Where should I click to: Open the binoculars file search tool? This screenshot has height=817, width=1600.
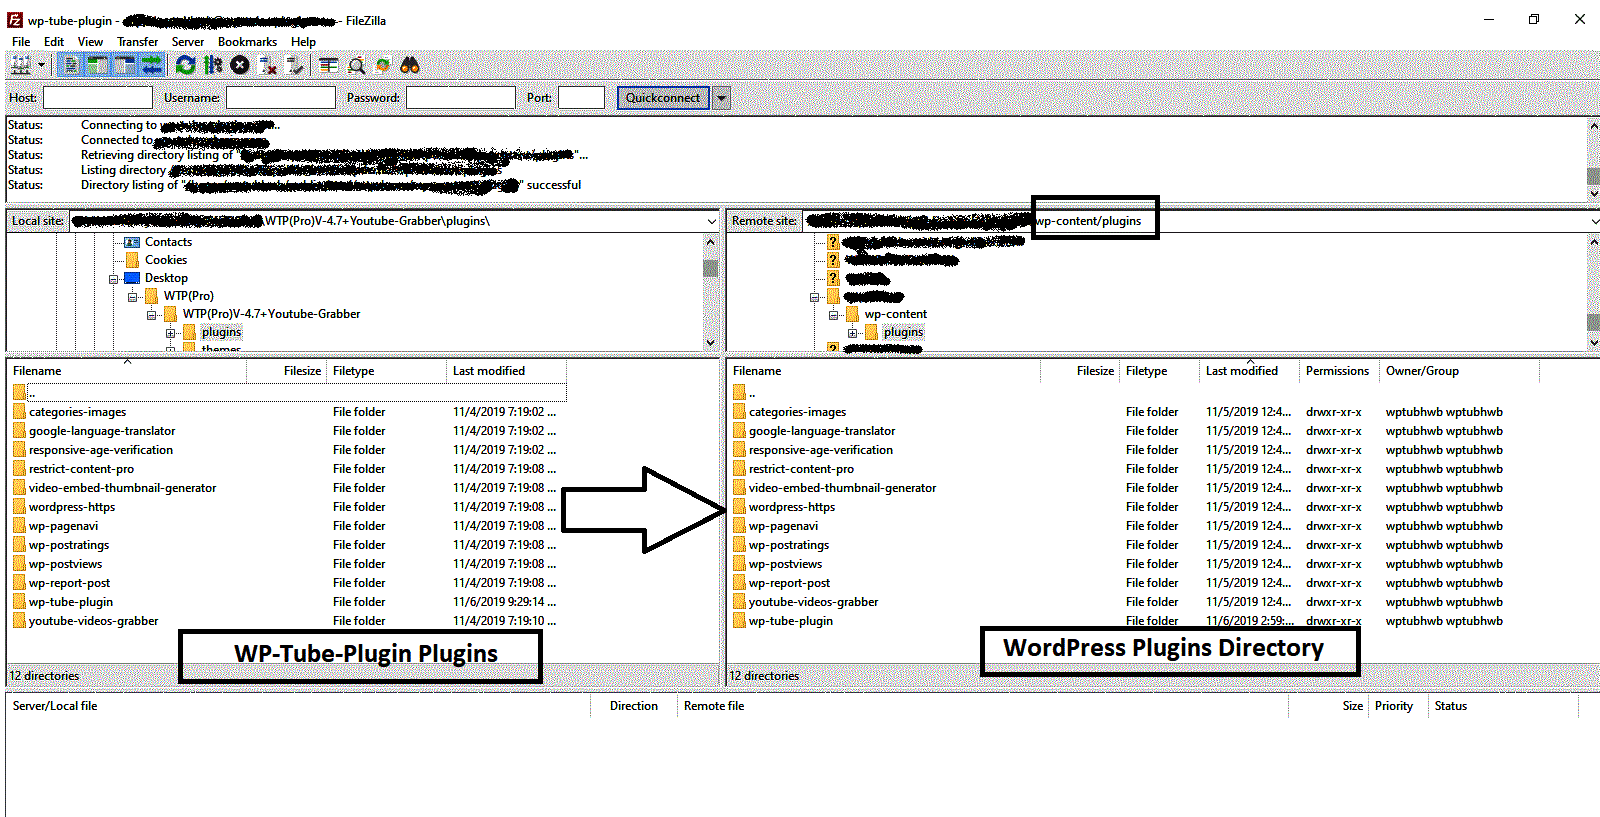410,66
